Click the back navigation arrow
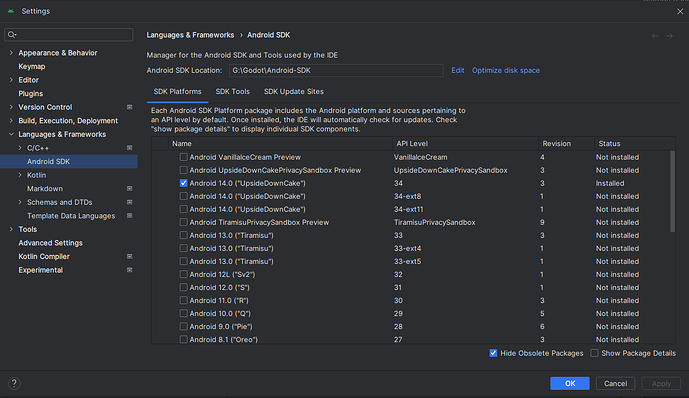Image resolution: width=689 pixels, height=398 pixels. [655, 36]
